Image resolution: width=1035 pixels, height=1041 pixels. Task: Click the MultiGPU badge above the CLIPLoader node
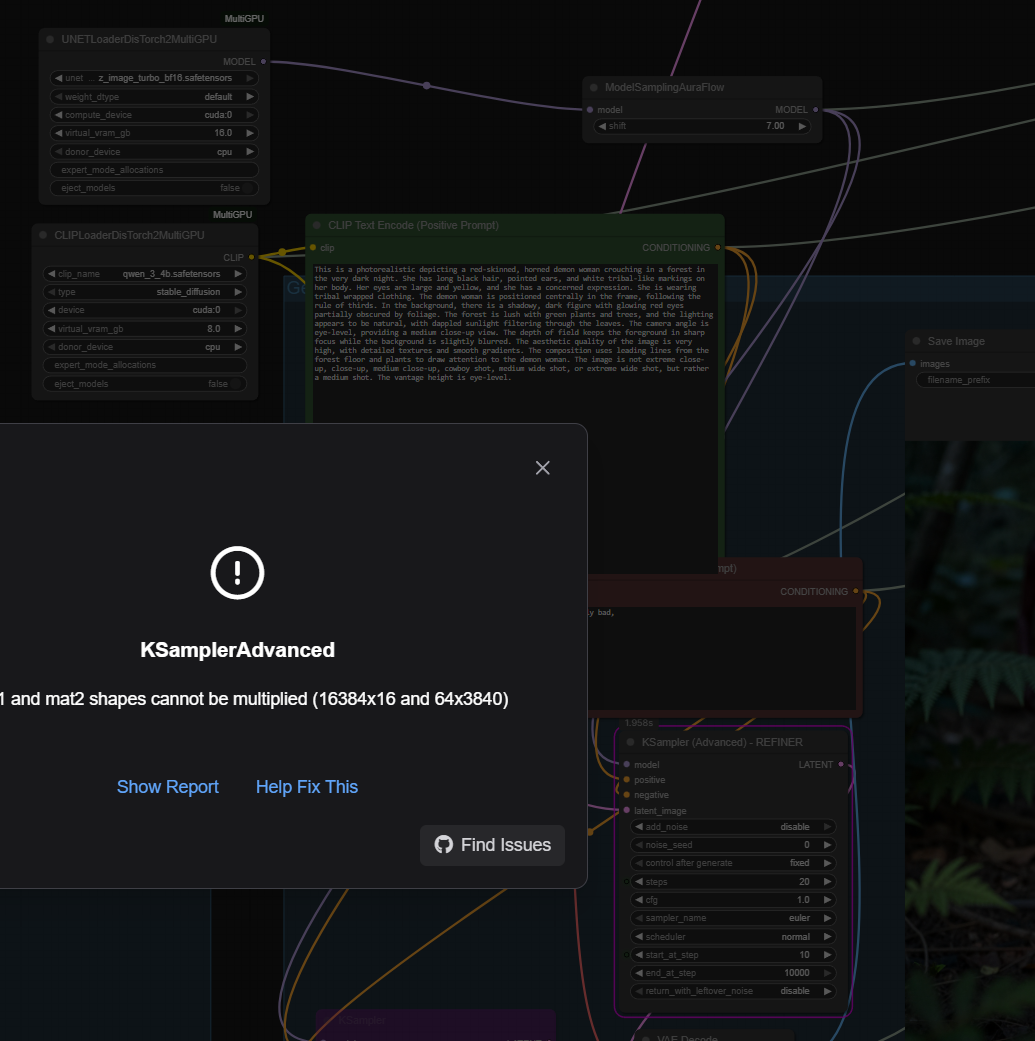[232, 214]
